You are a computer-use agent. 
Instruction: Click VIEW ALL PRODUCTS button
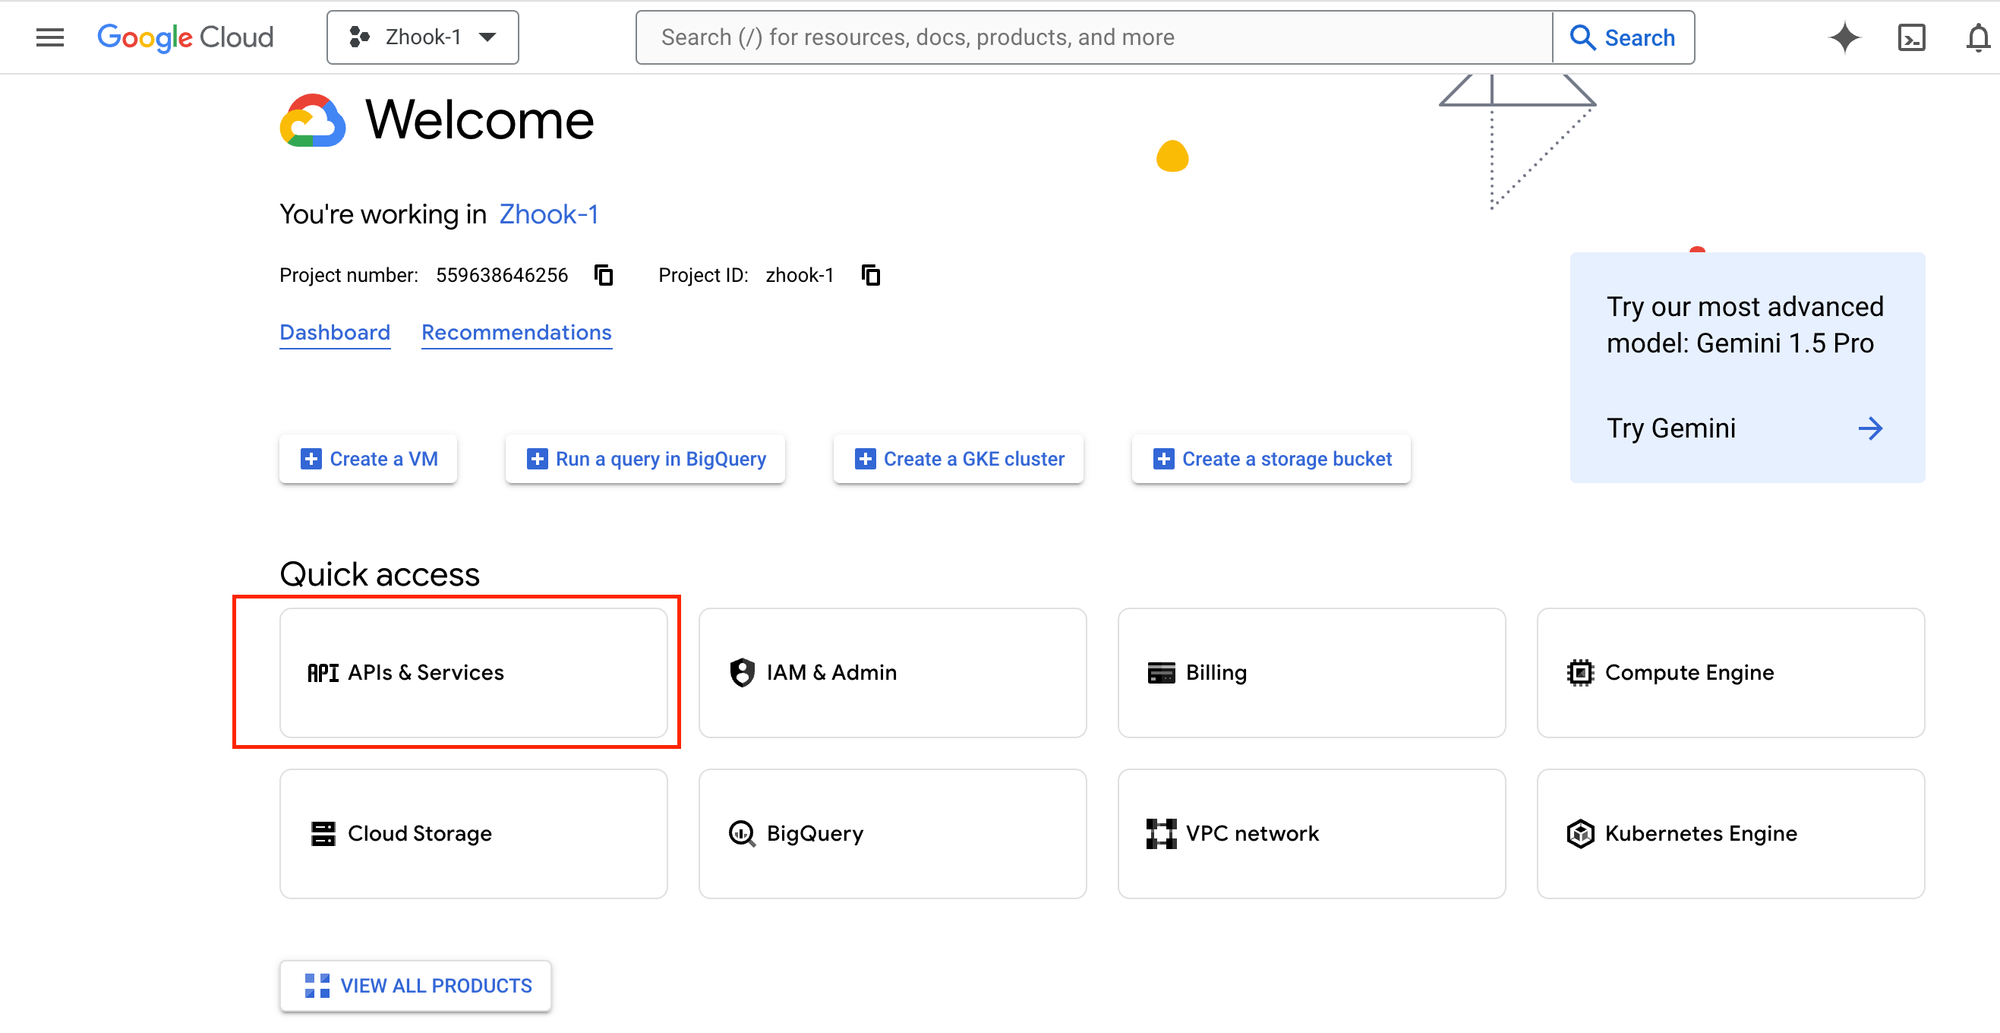tap(416, 986)
